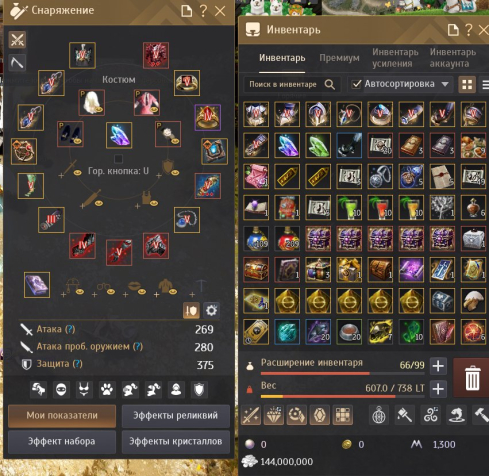Click the purple book item in equipment

click(x=37, y=285)
